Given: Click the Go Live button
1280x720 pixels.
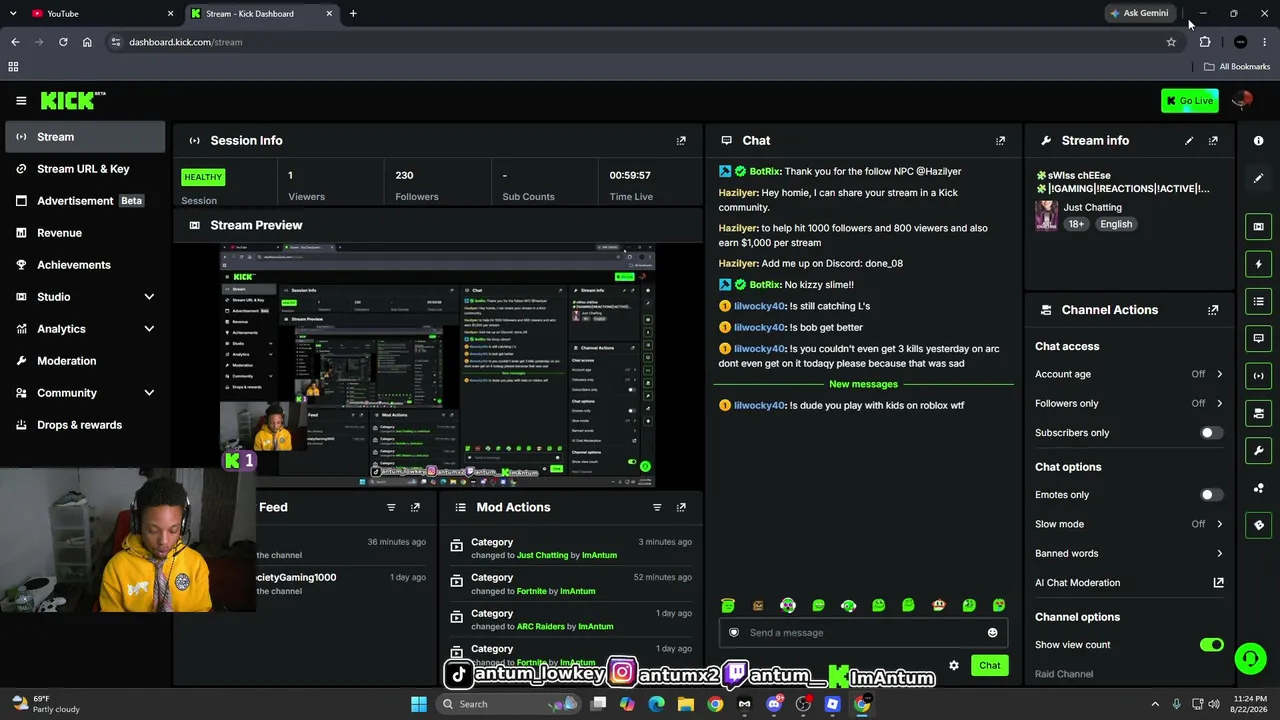Looking at the screenshot, I should (x=1189, y=100).
